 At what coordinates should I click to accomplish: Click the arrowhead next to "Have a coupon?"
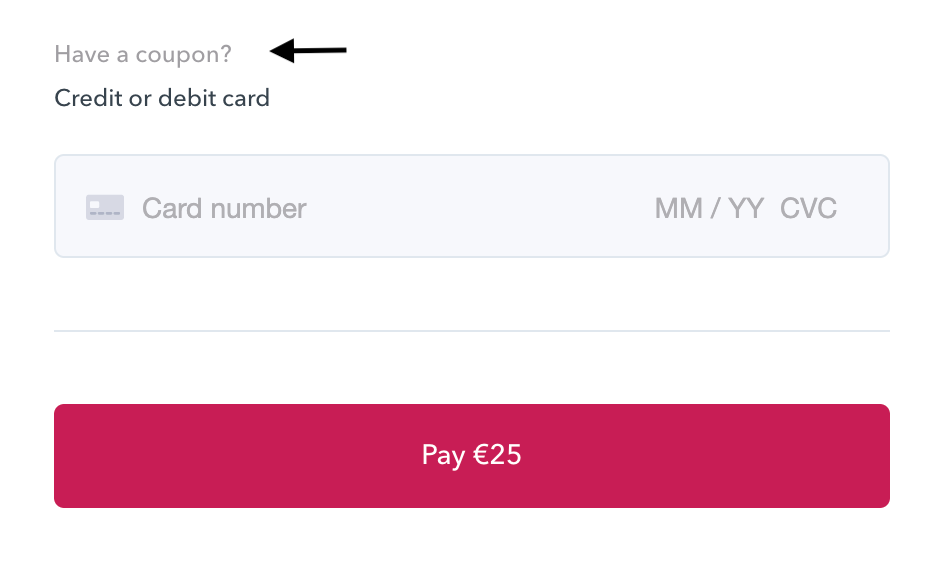282,51
